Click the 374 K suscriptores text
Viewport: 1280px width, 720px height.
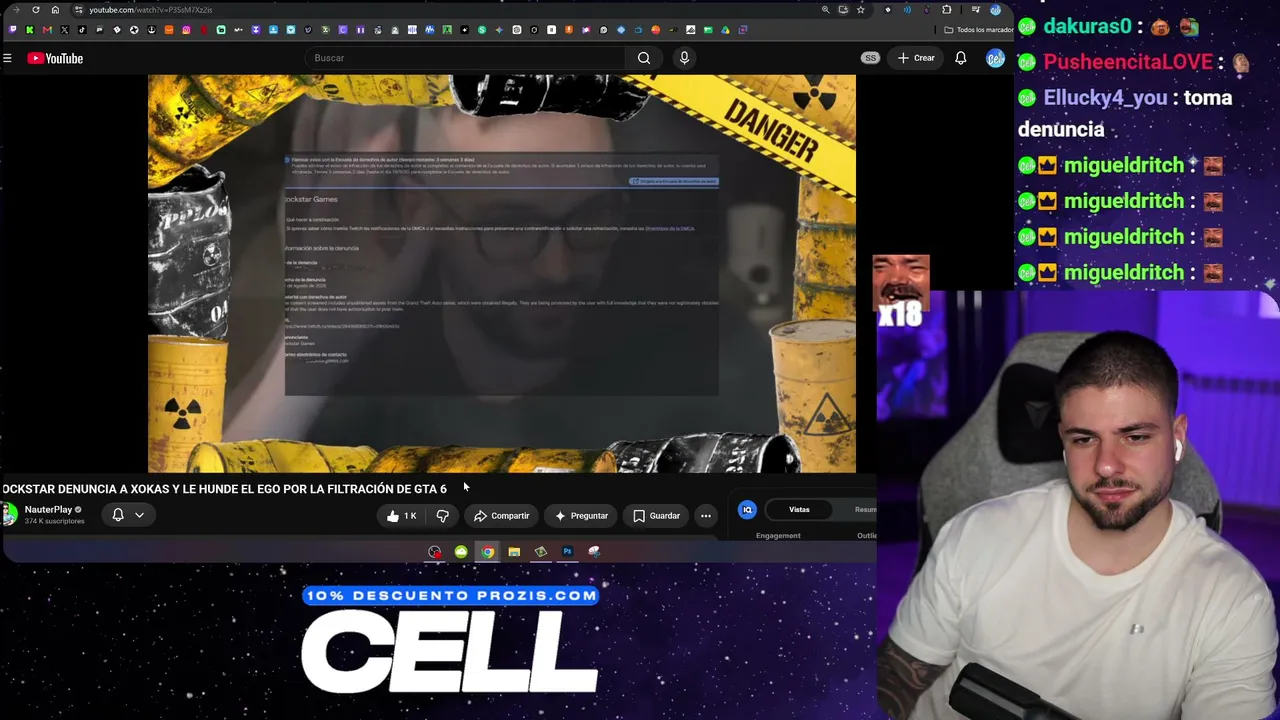click(x=54, y=521)
